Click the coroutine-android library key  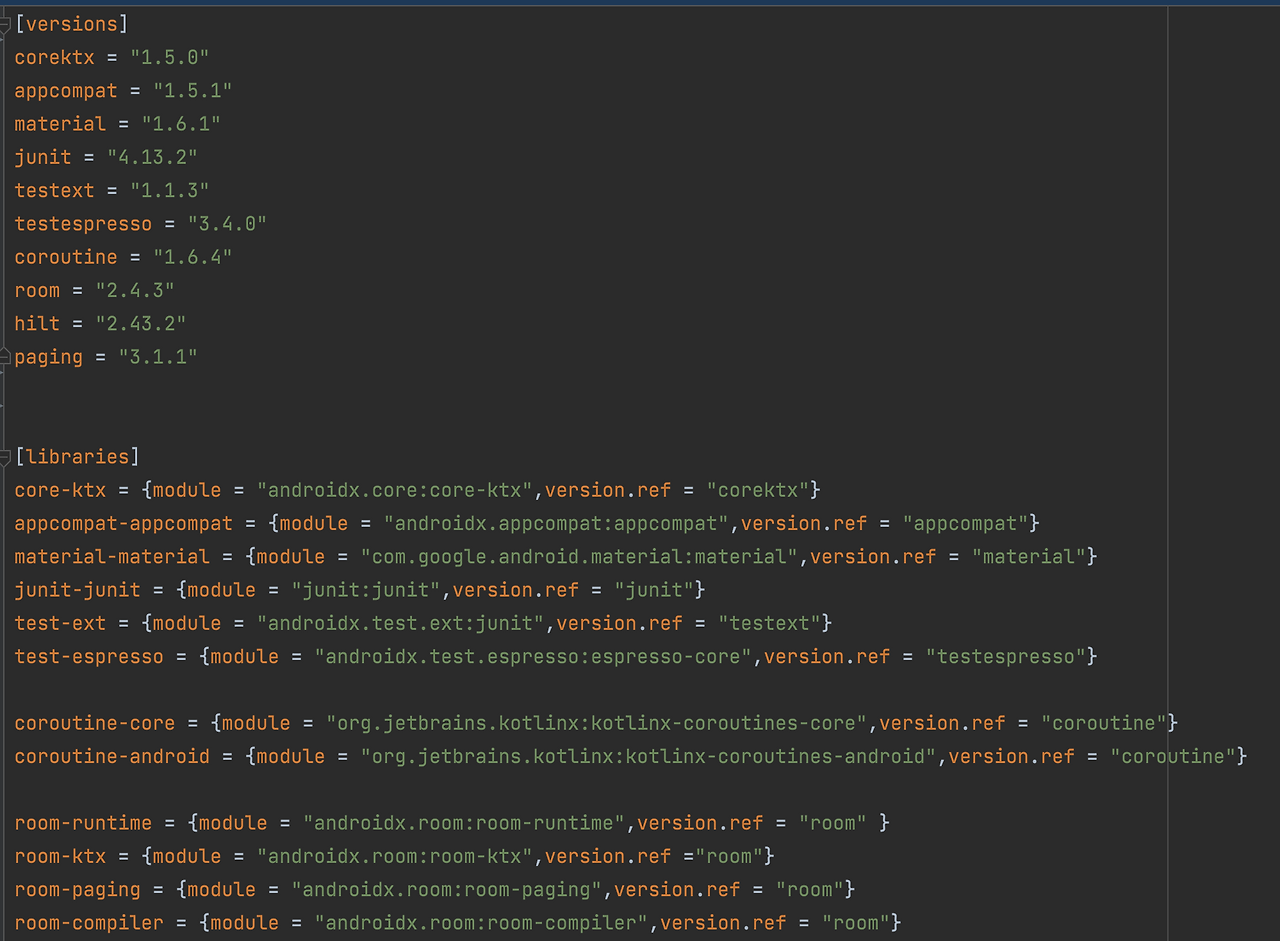pos(112,757)
